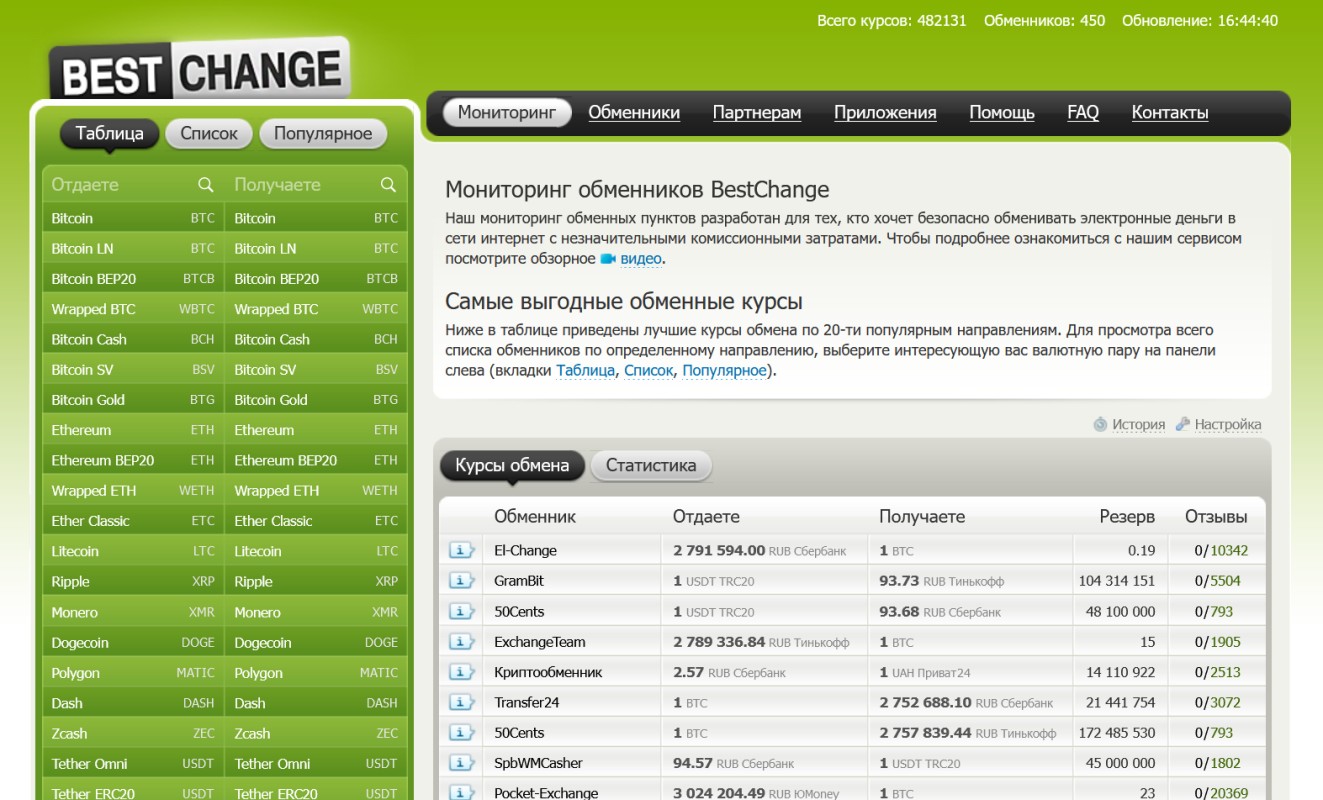Click the info icon for ExchangeTeam
The height and width of the screenshot is (800, 1323).
point(461,642)
